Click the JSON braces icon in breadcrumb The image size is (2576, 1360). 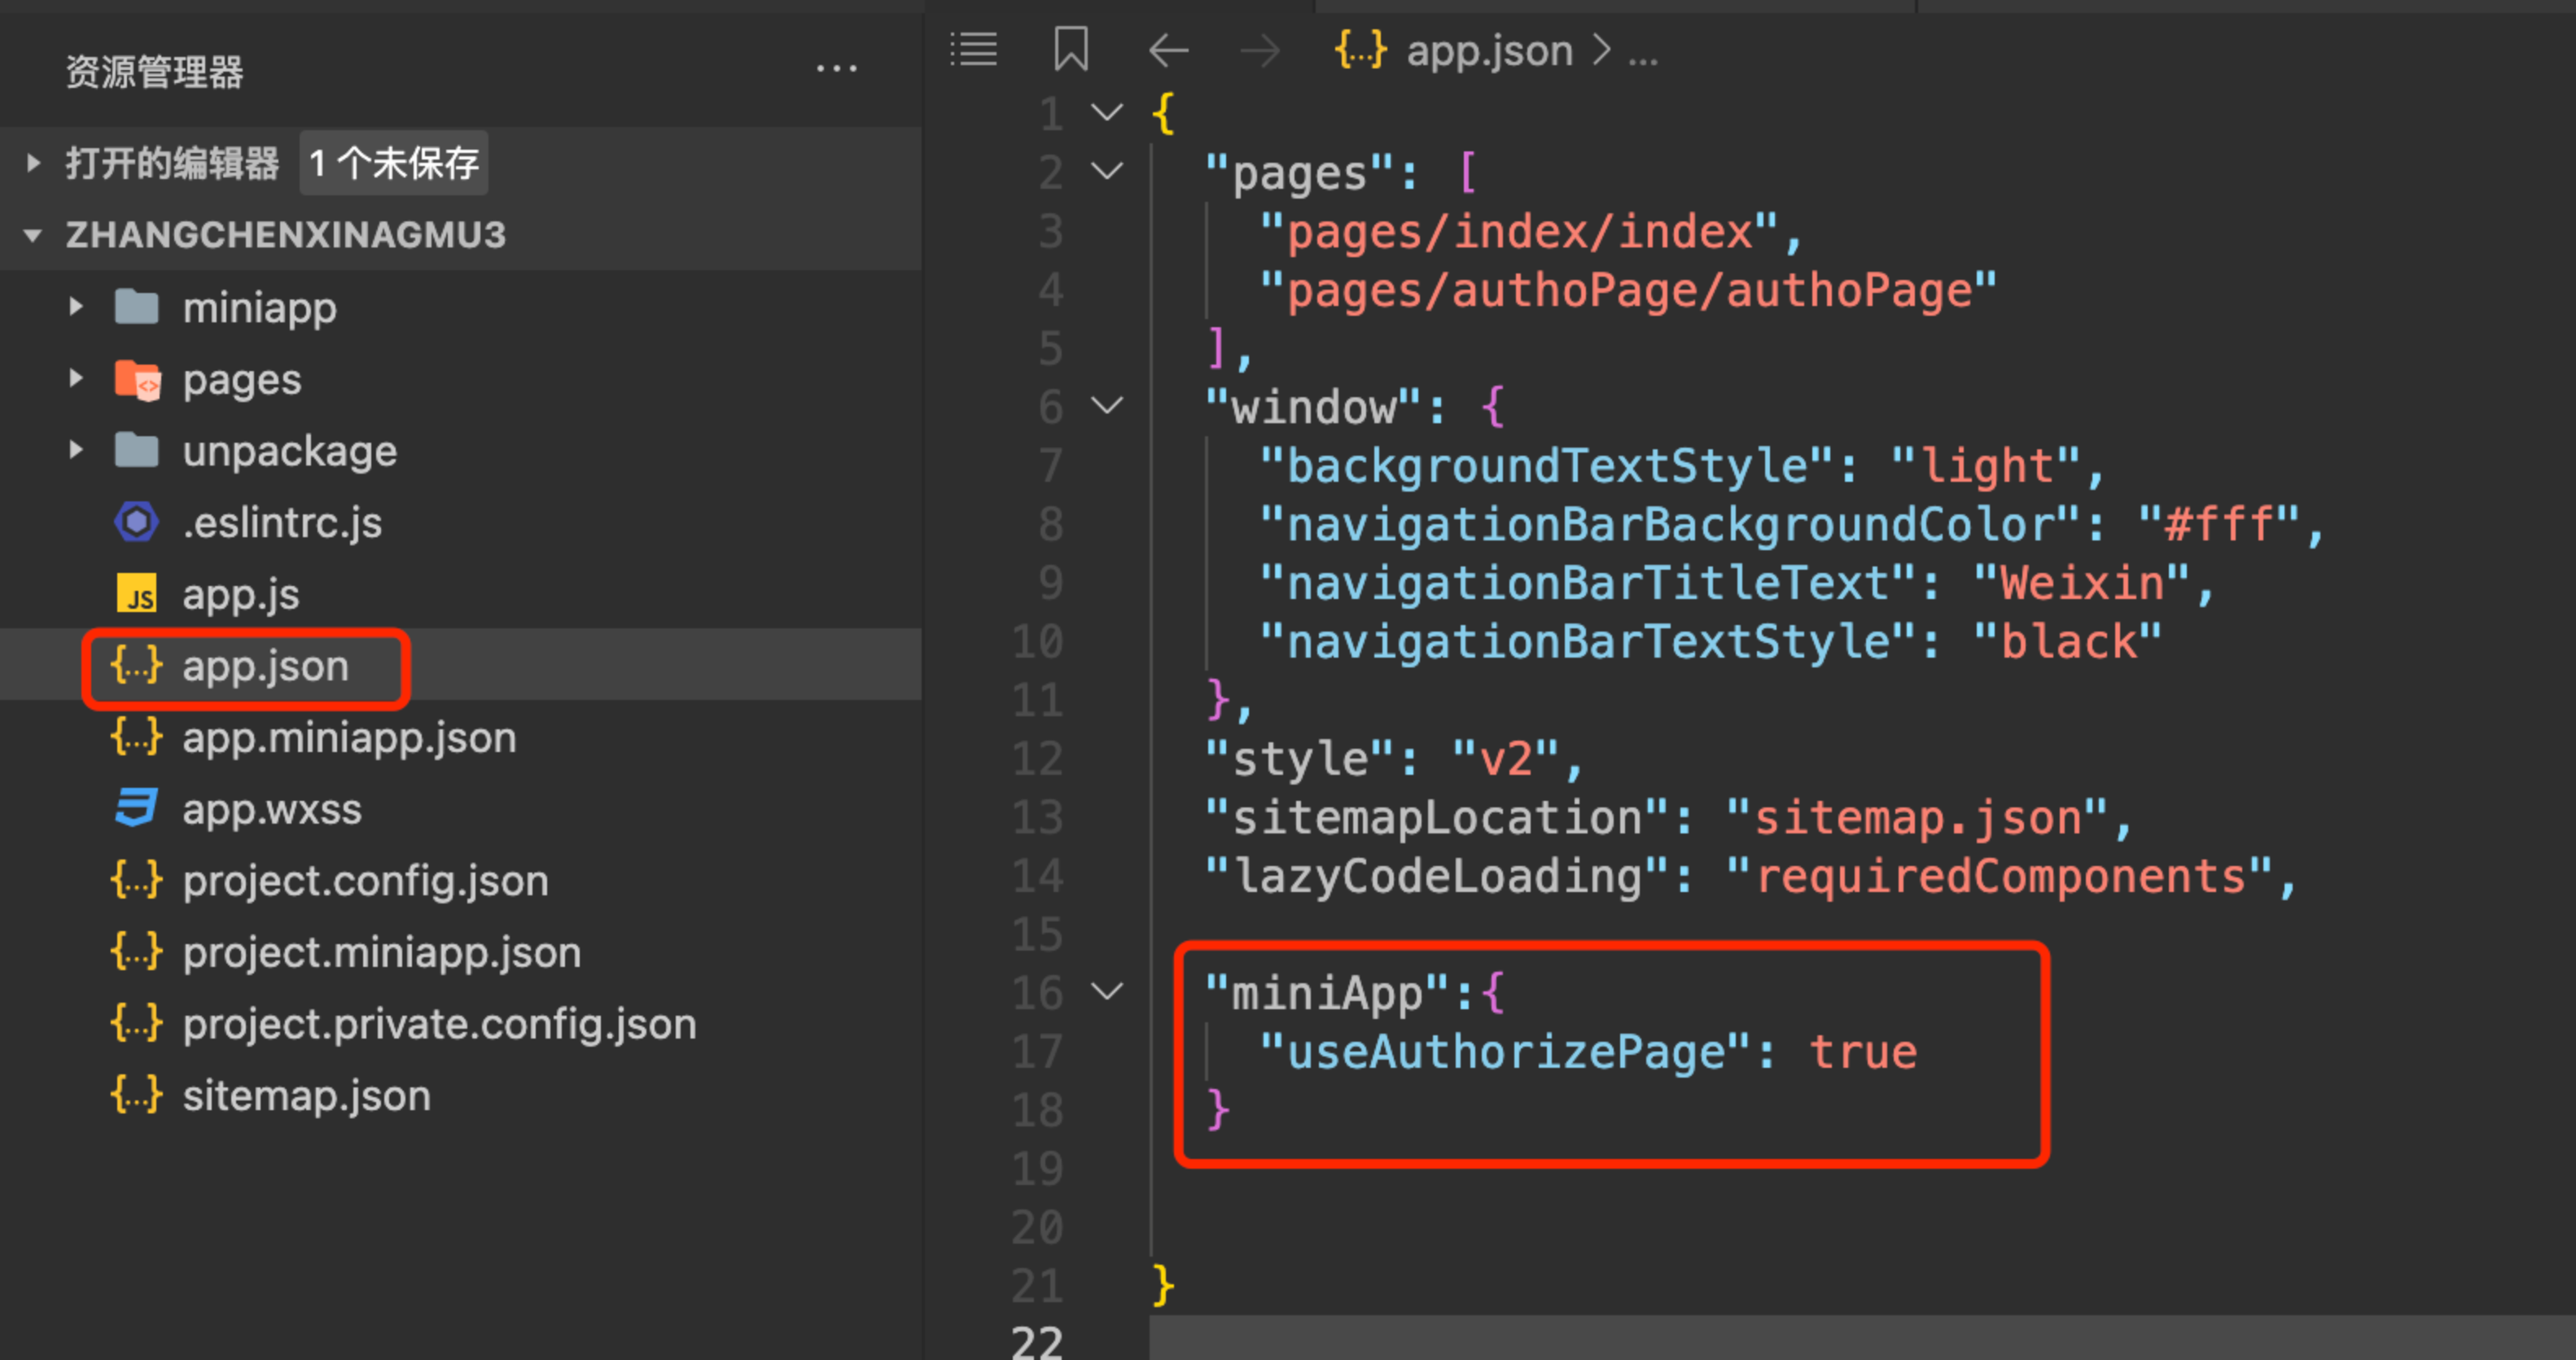tap(1361, 50)
